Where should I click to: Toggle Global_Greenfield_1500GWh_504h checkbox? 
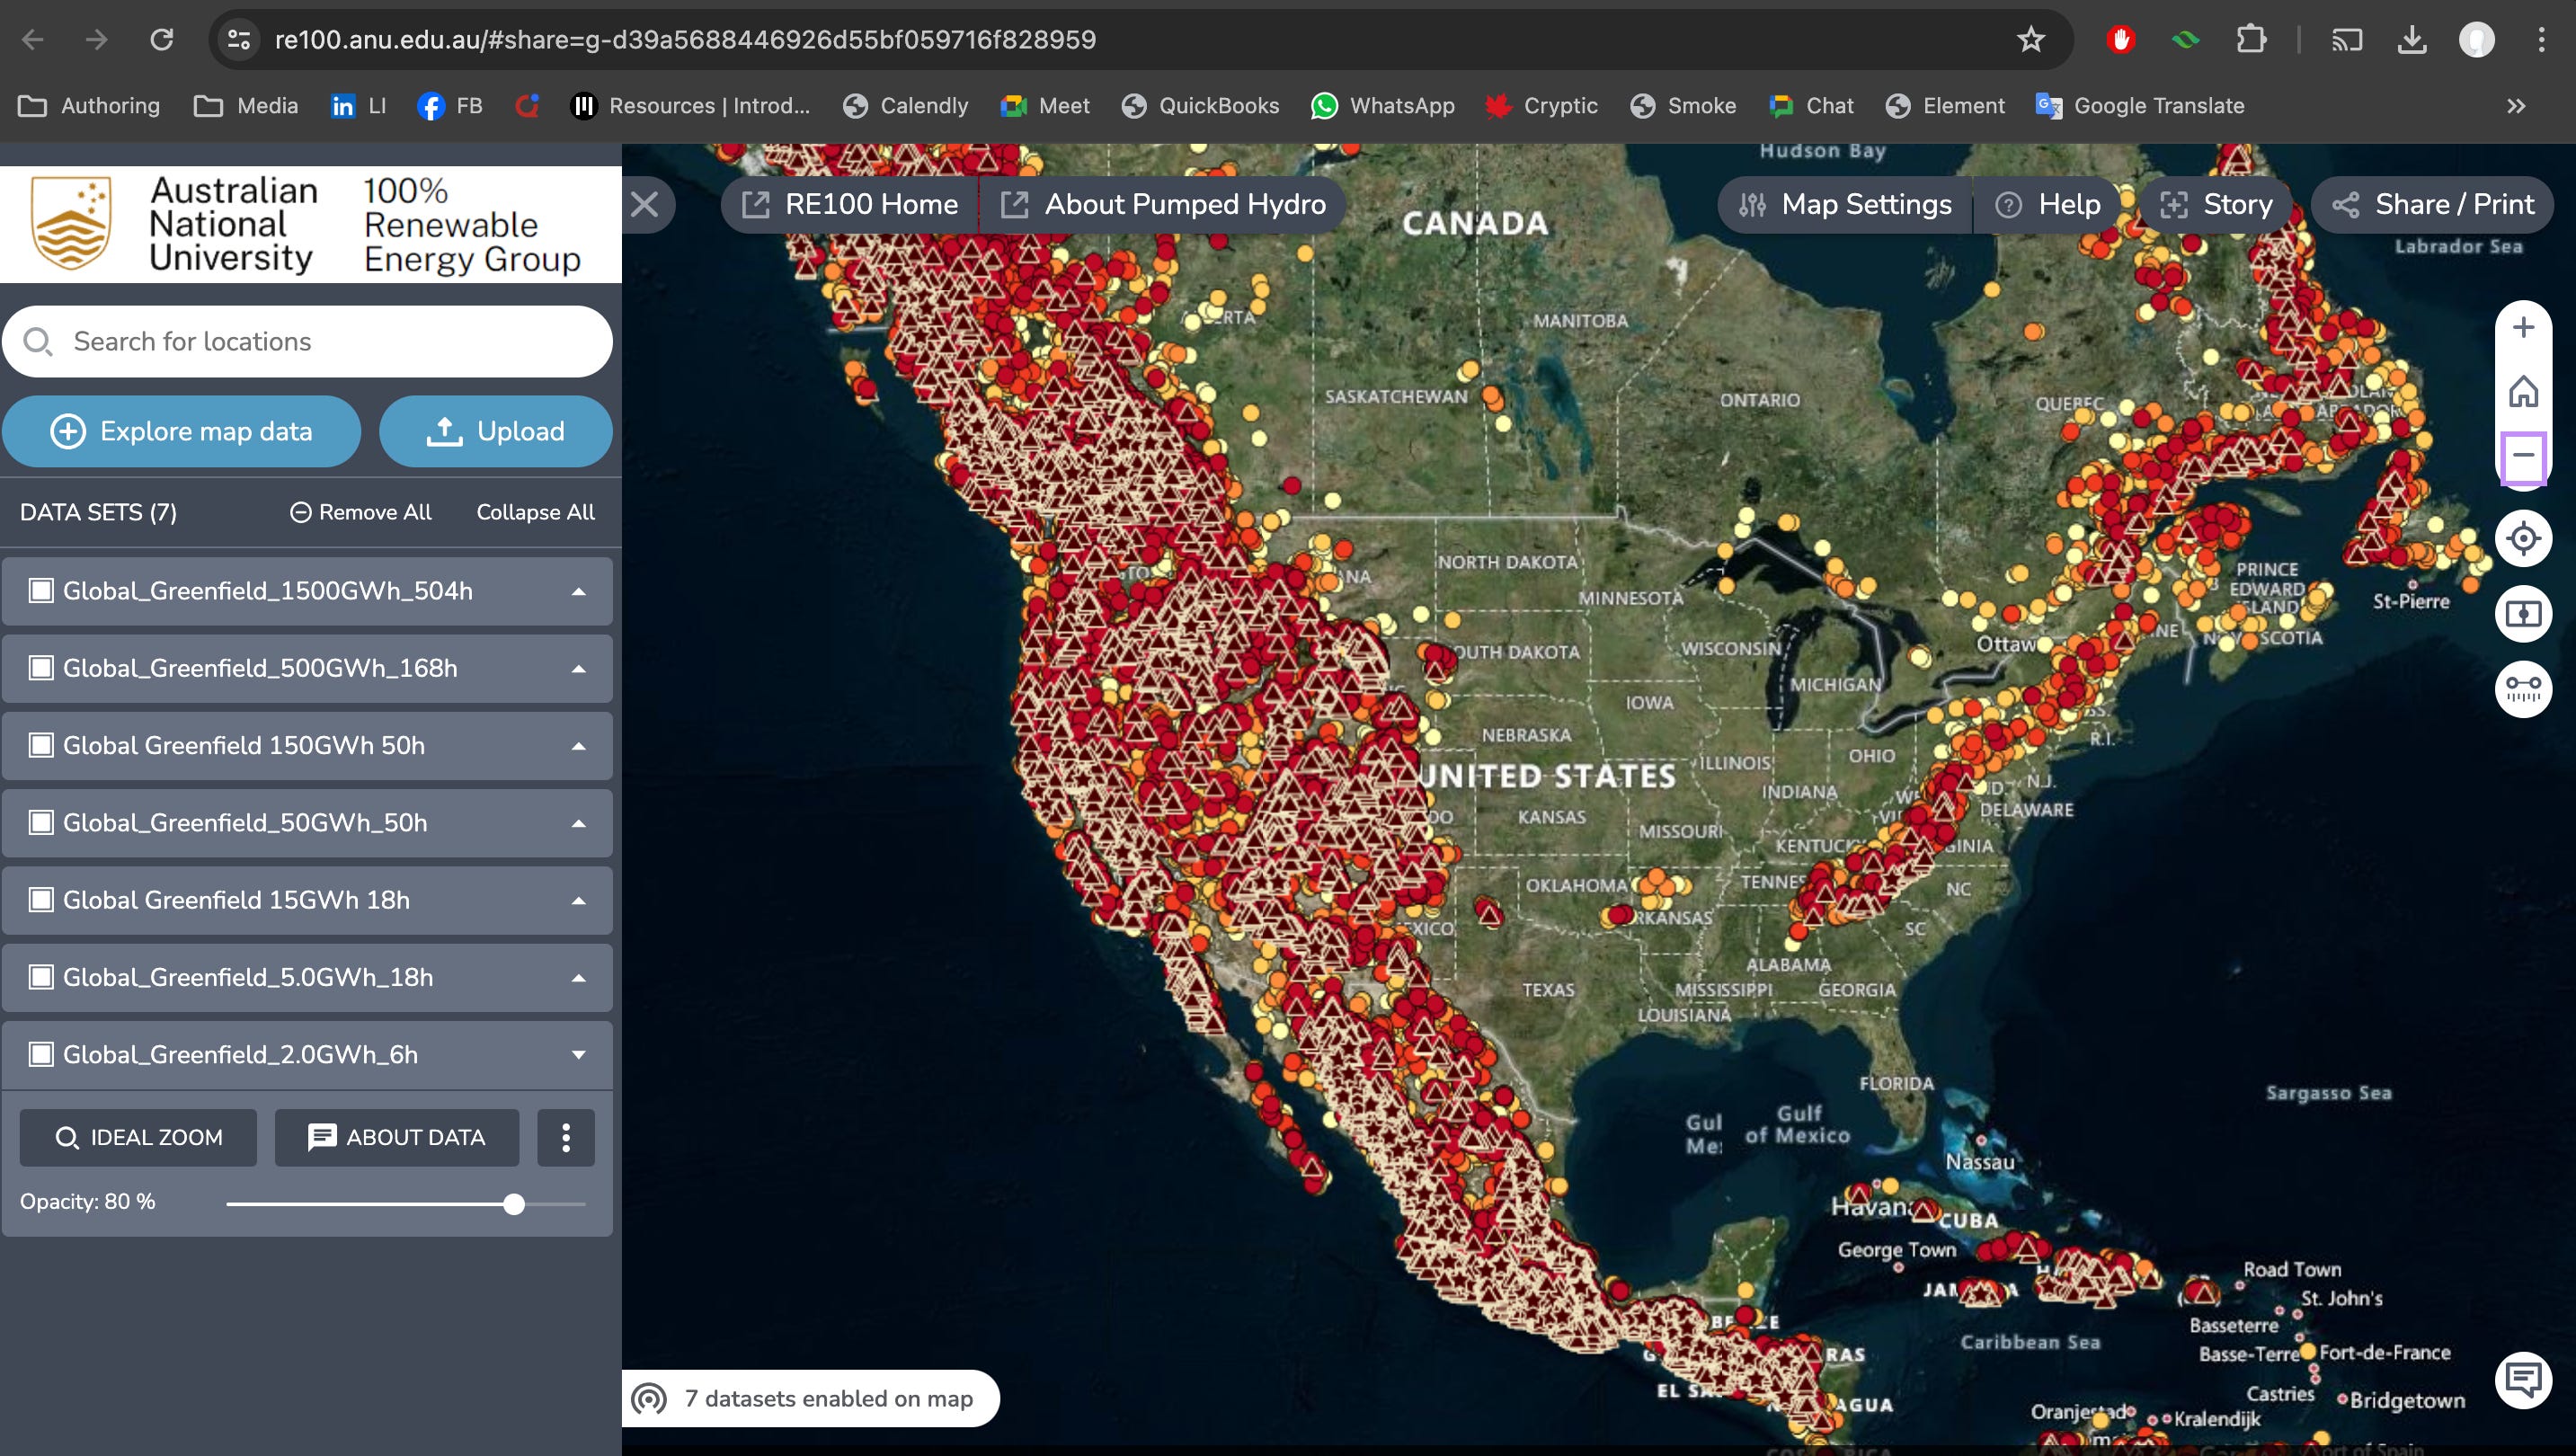(x=41, y=591)
